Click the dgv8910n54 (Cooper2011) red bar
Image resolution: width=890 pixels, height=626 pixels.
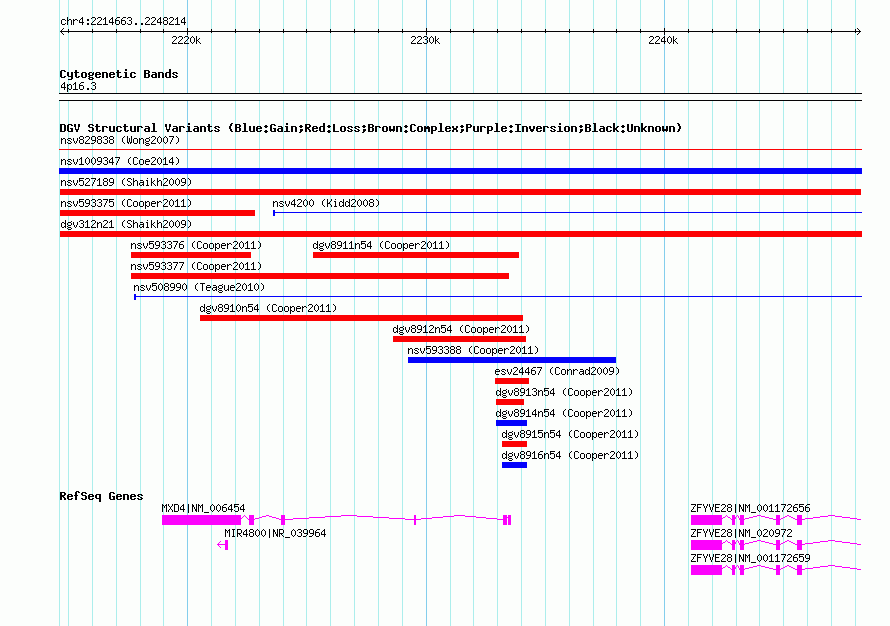(361, 318)
